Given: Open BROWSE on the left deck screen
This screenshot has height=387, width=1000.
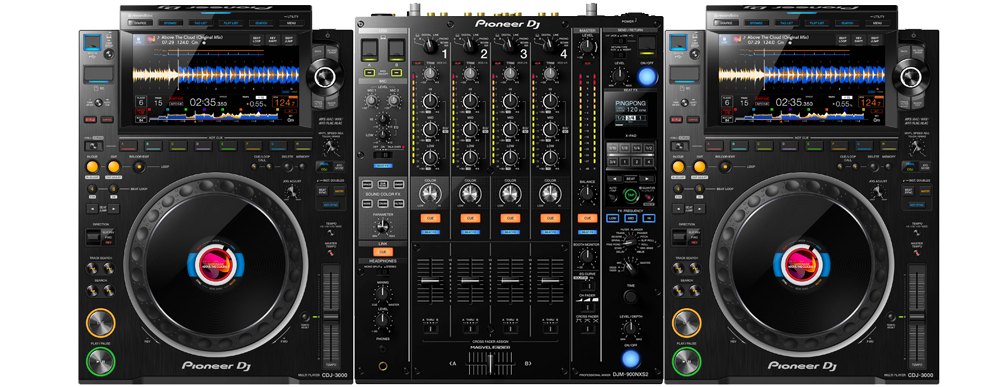Looking at the screenshot, I should point(170,23).
